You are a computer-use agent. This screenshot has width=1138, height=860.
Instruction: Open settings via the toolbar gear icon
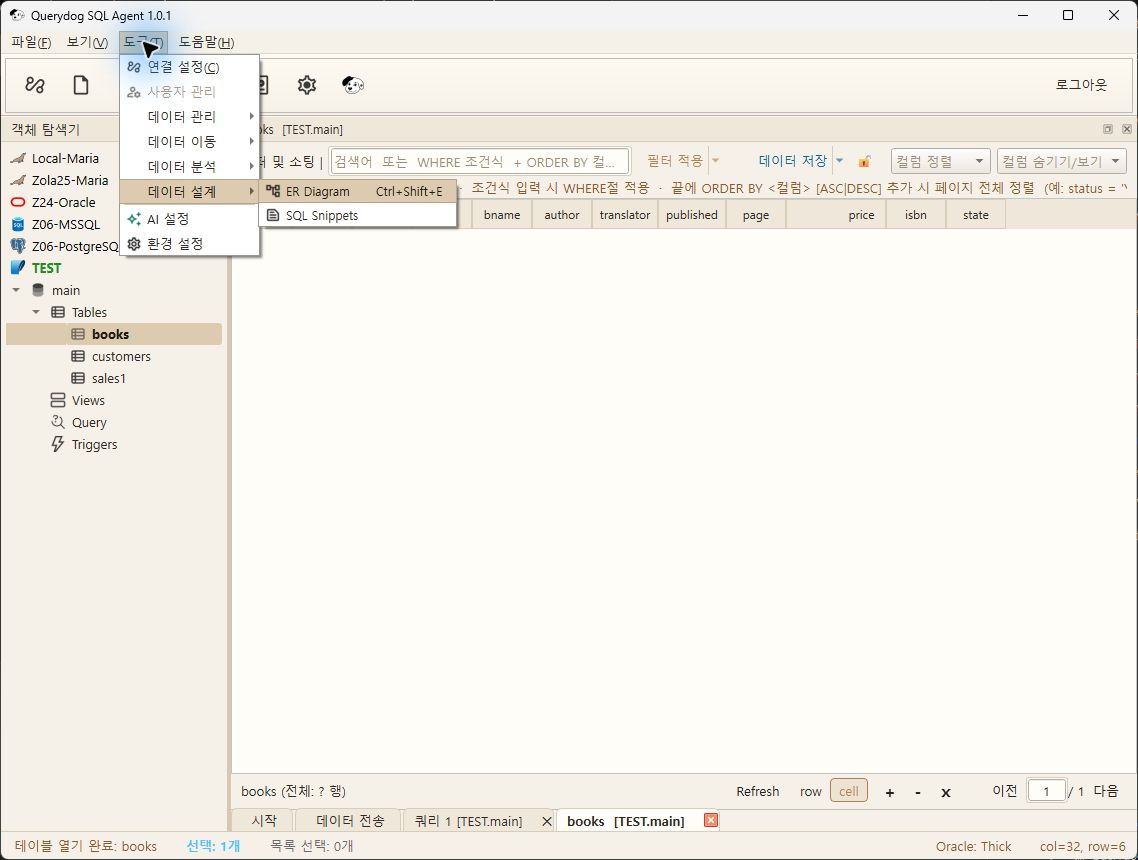307,85
